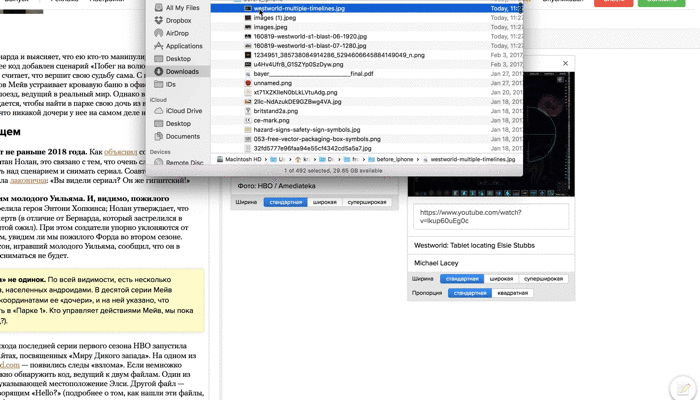700x400 pixels.
Task: Select file hazard-signs-safety-sign-symbols.jpg
Action: coord(307,129)
